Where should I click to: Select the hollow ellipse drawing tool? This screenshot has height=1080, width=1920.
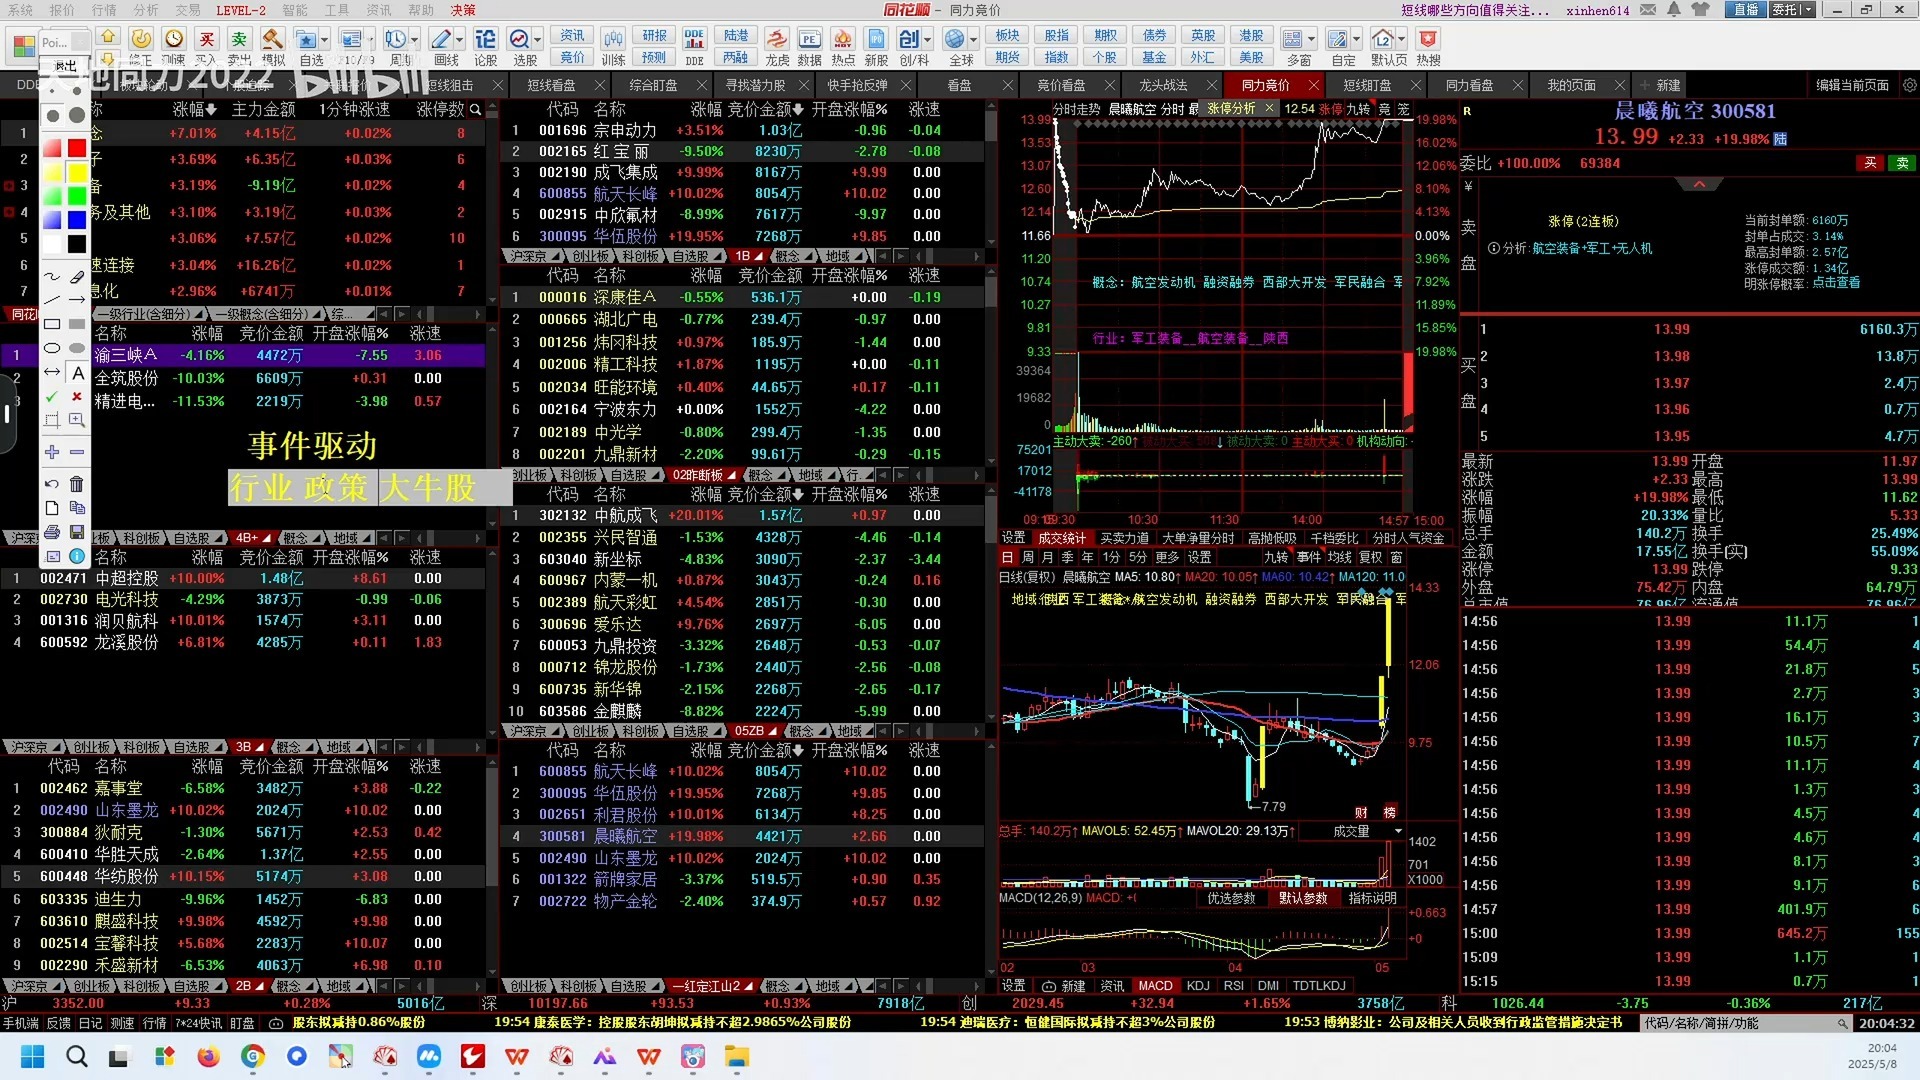(52, 348)
